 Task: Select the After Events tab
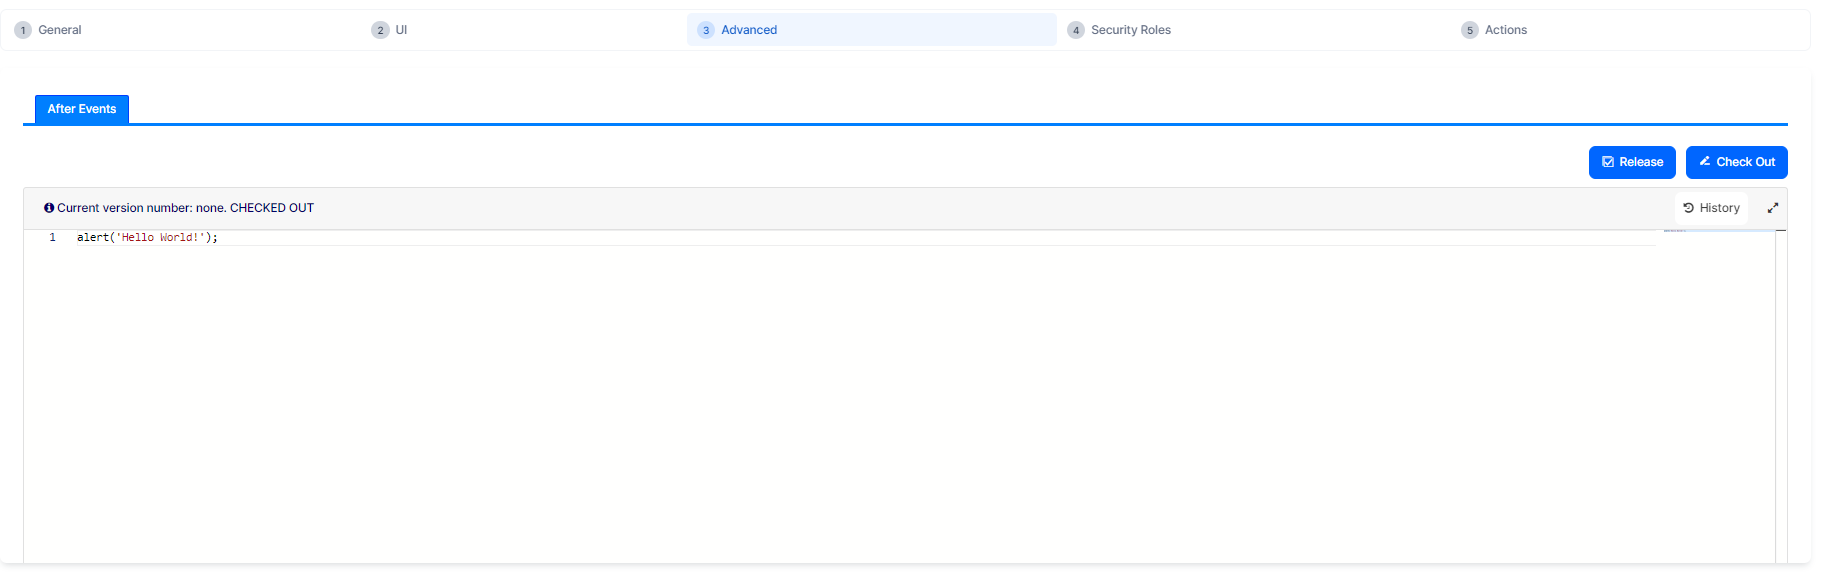(82, 109)
